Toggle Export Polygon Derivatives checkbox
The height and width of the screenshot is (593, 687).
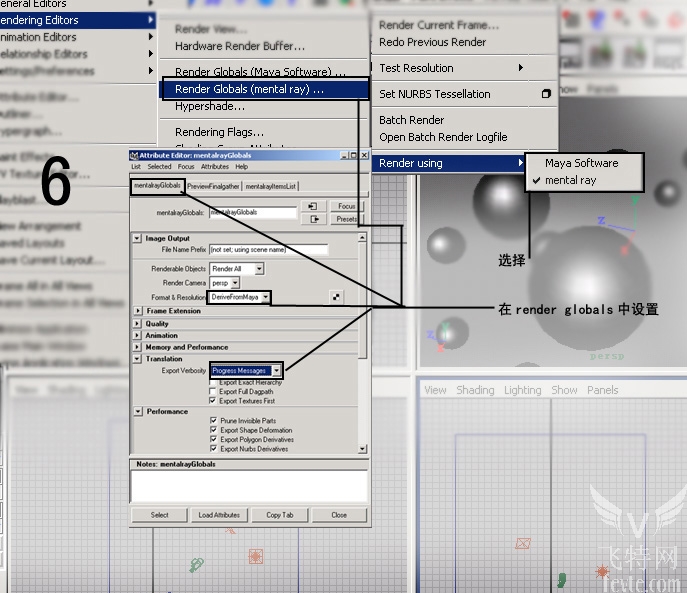214,439
